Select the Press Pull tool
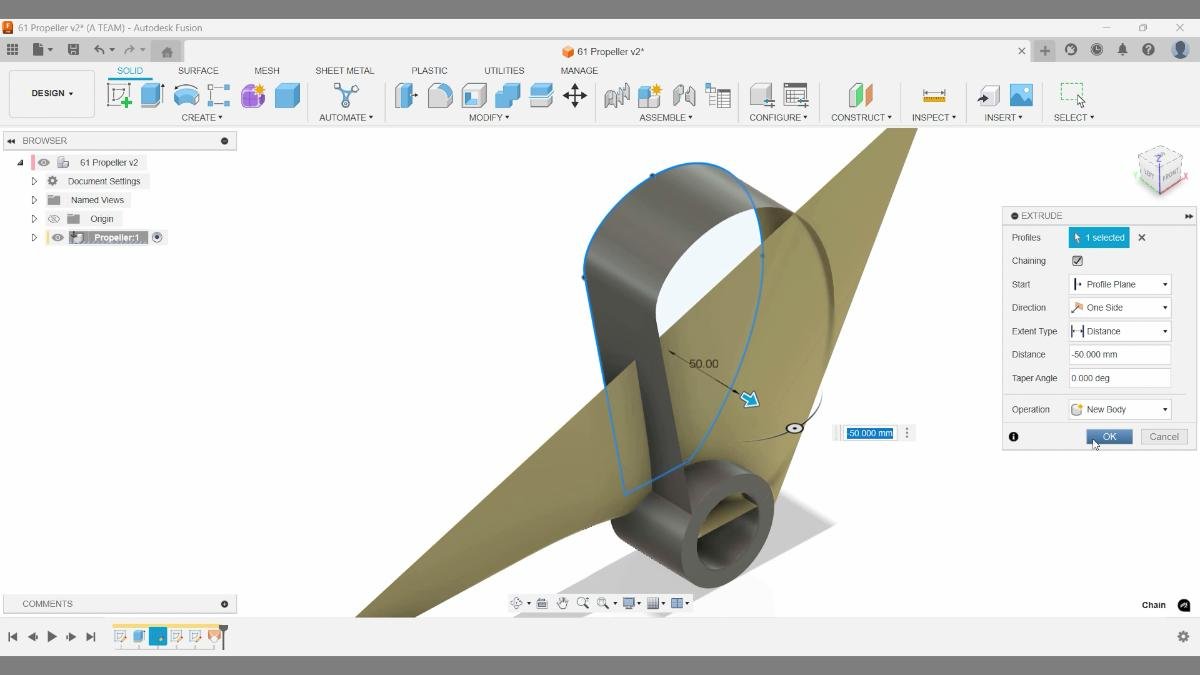Screen dimensions: 1200x675 pos(407,95)
